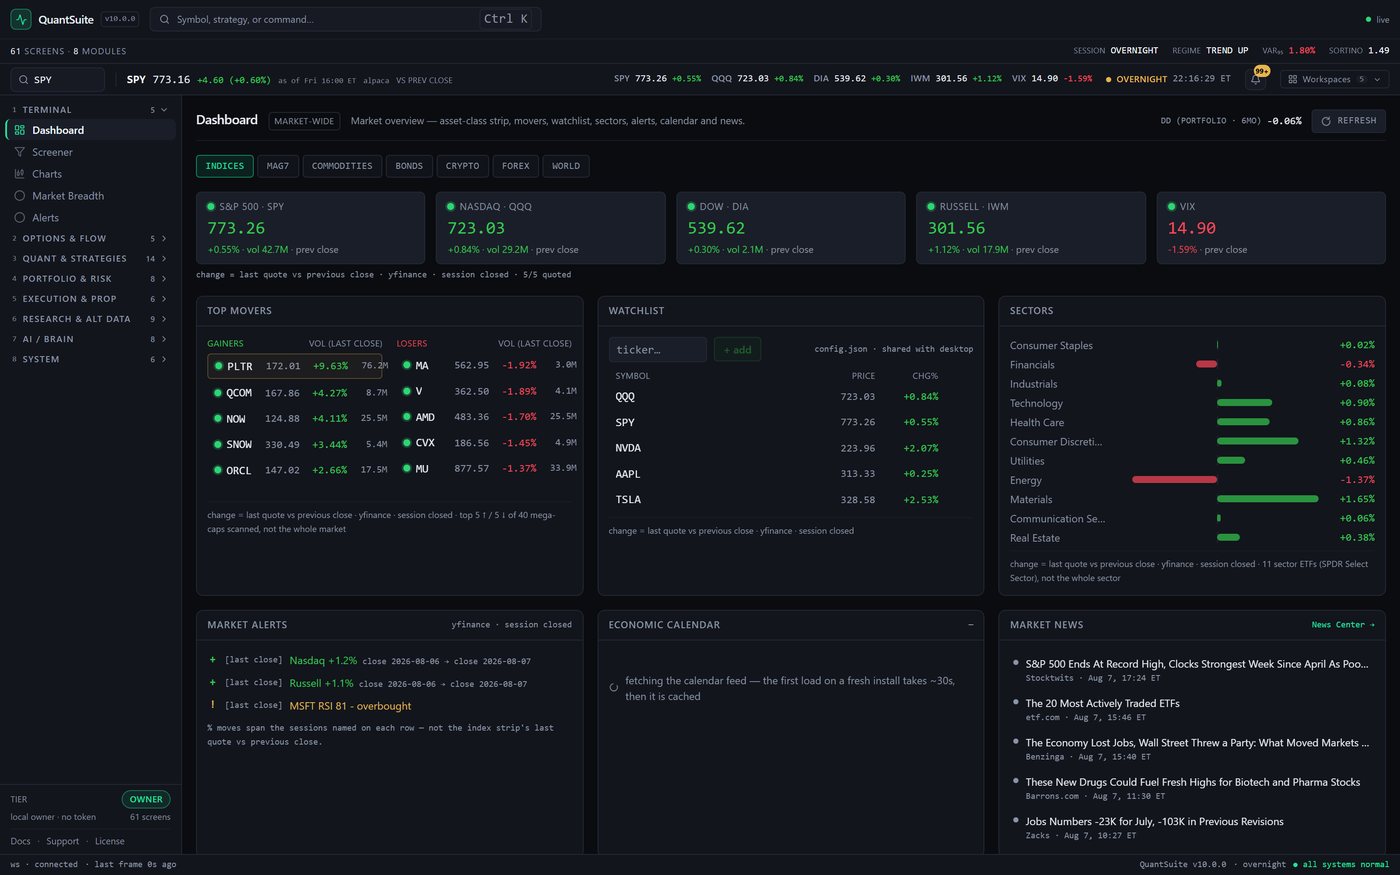Click the Alerts circle icon in sidebar
Image resolution: width=1400 pixels, height=875 pixels.
[19, 218]
